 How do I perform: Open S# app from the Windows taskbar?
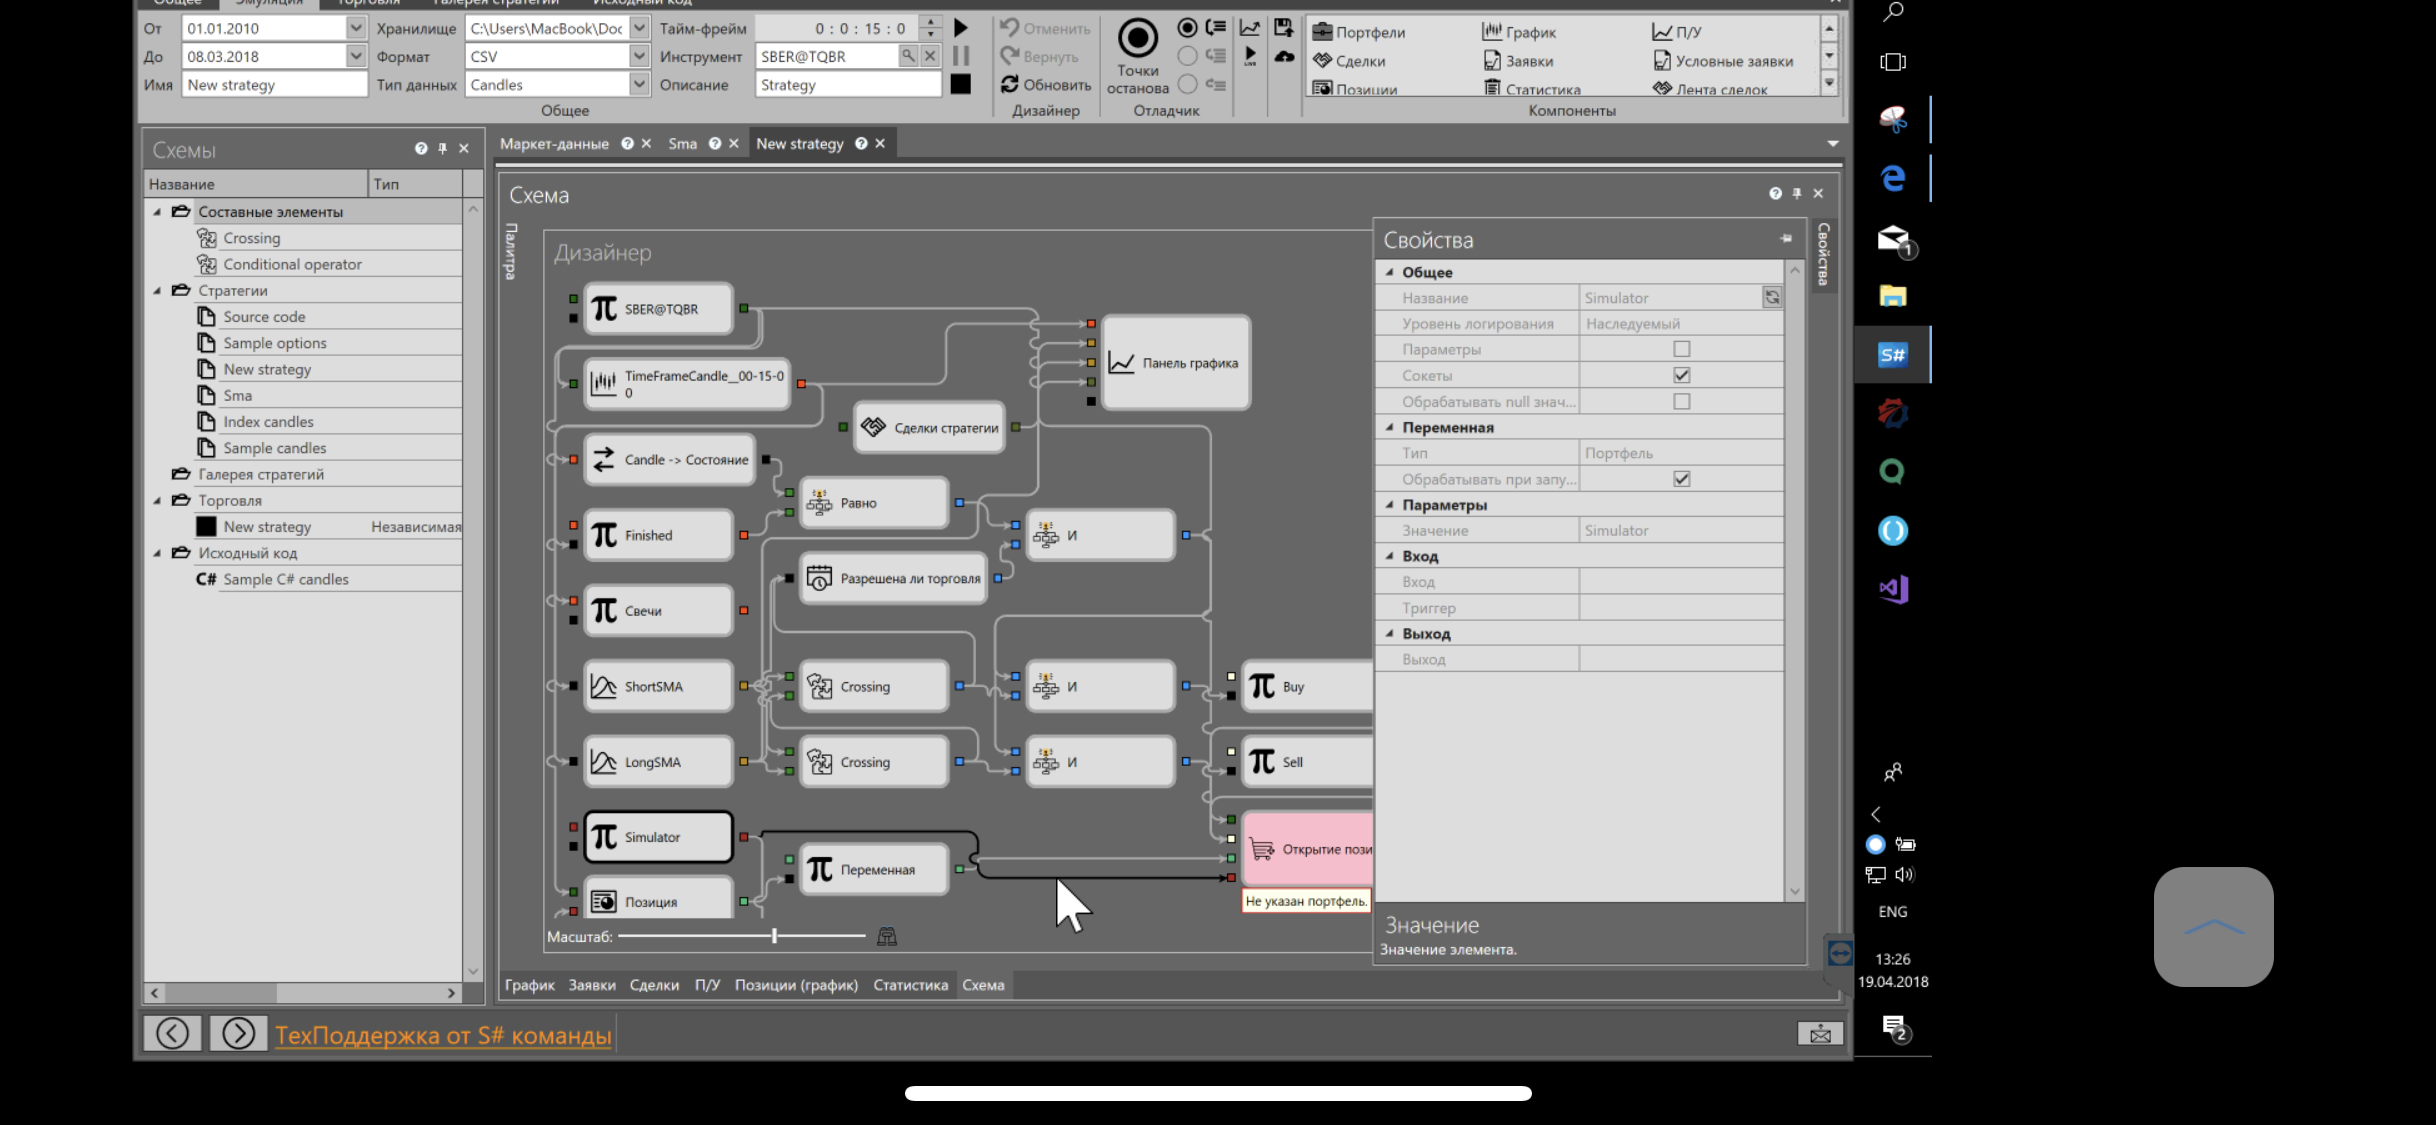(1892, 354)
